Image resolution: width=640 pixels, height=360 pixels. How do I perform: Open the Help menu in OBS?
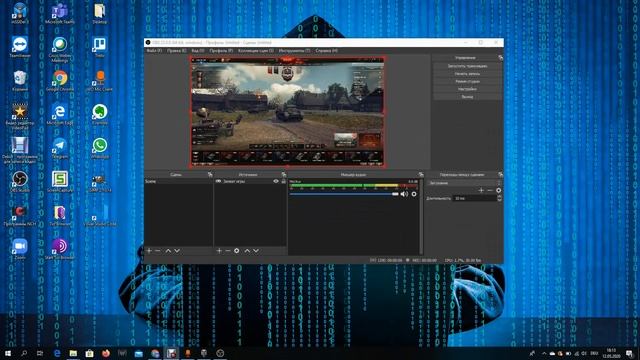[327, 51]
